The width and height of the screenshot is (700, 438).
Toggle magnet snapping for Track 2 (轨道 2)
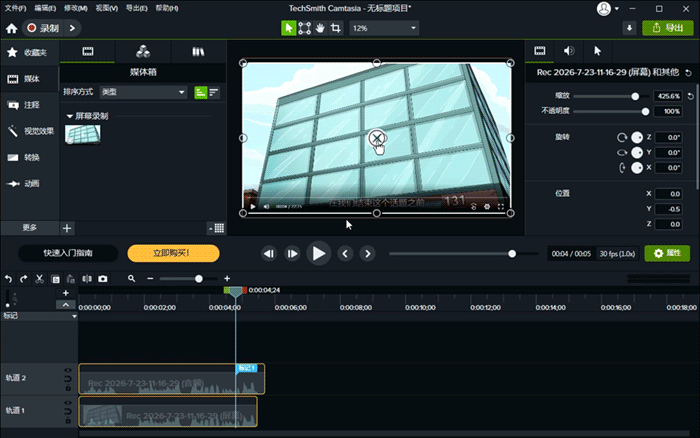pyautogui.click(x=68, y=379)
